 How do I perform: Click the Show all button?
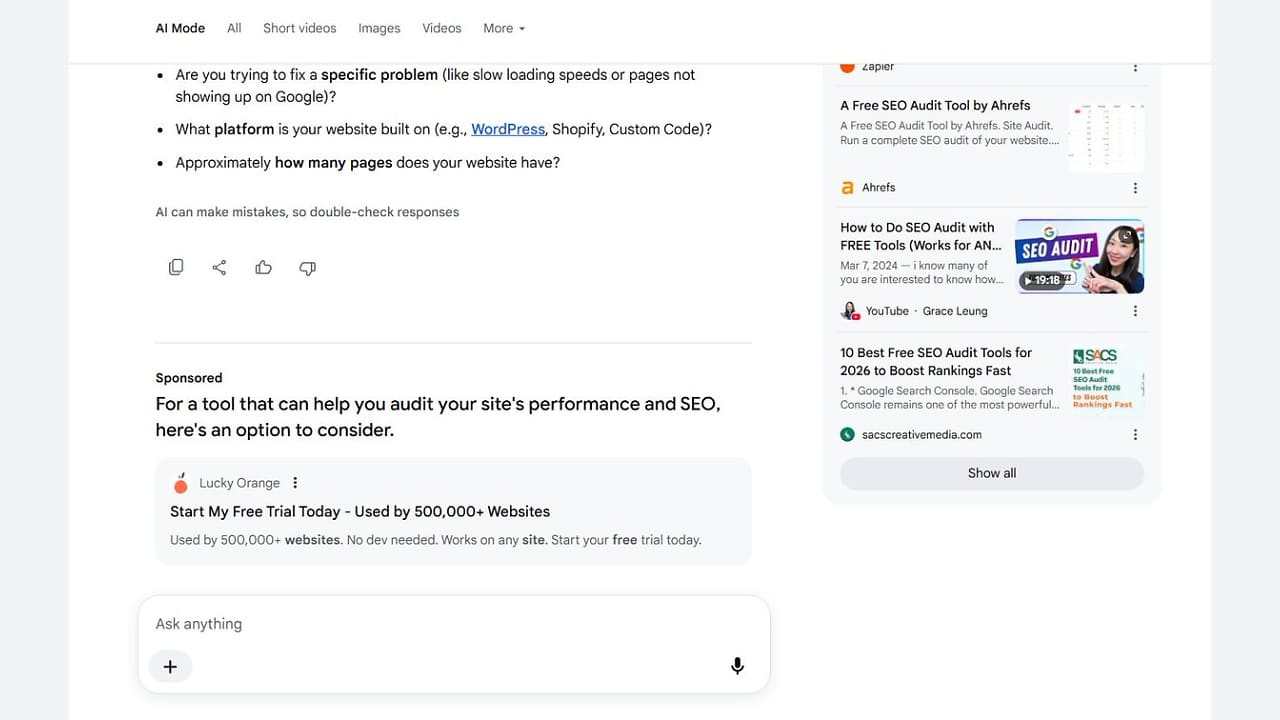pyautogui.click(x=992, y=473)
